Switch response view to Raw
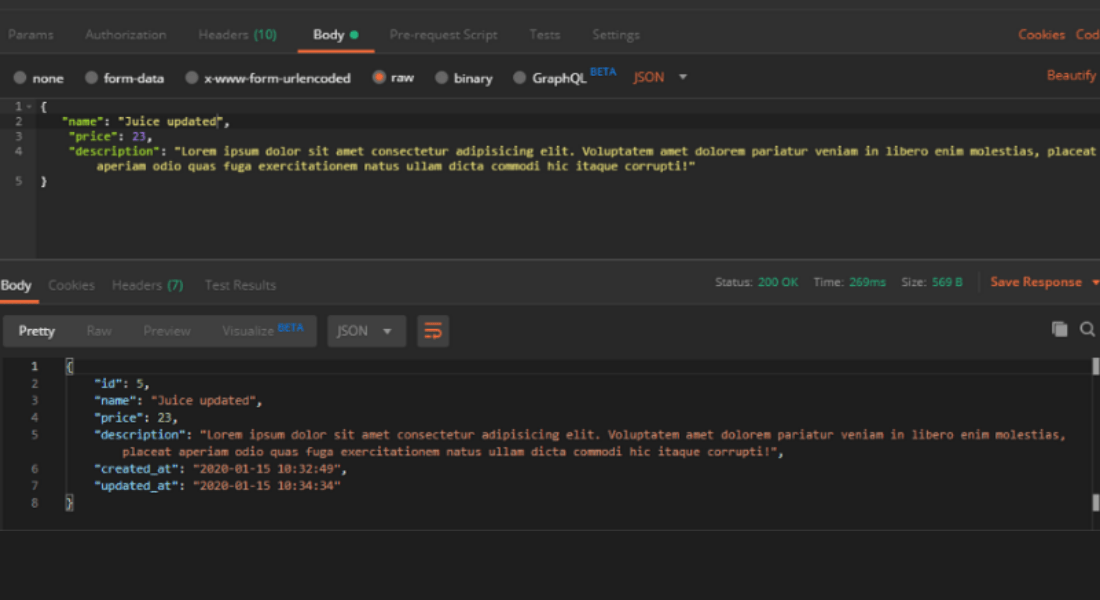 pyautogui.click(x=99, y=331)
